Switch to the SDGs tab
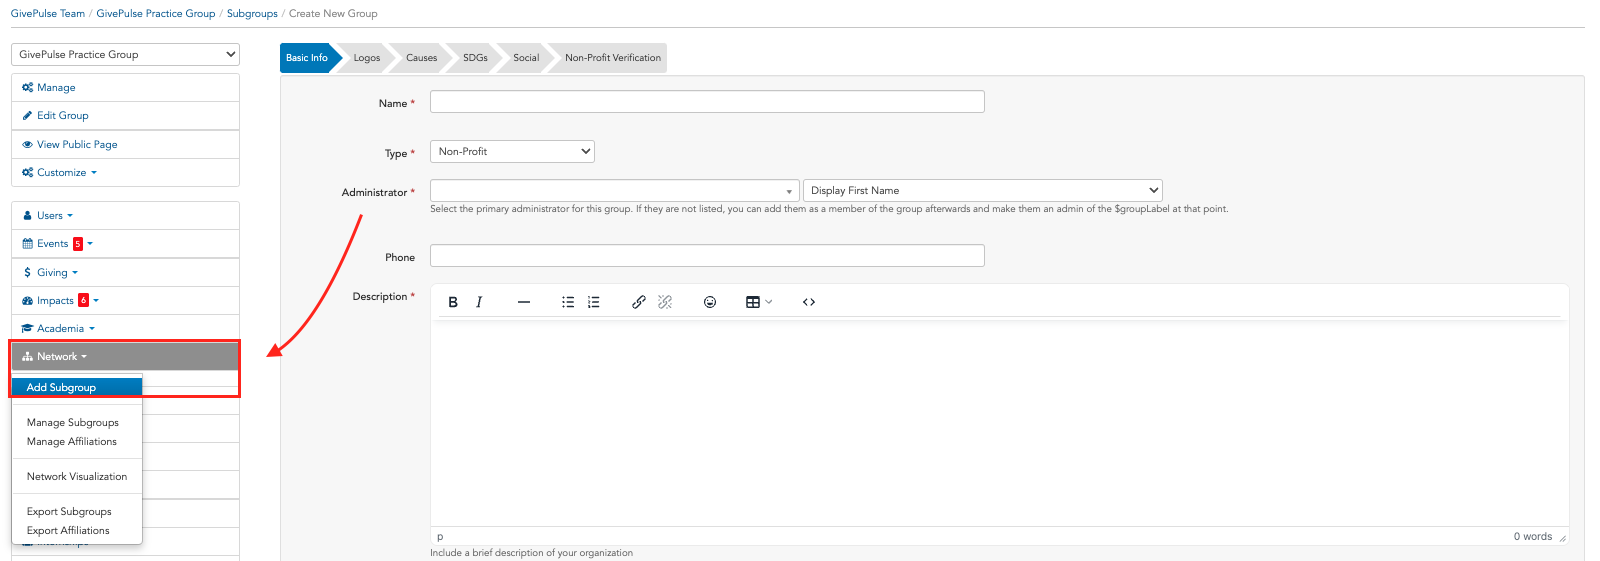 (475, 58)
